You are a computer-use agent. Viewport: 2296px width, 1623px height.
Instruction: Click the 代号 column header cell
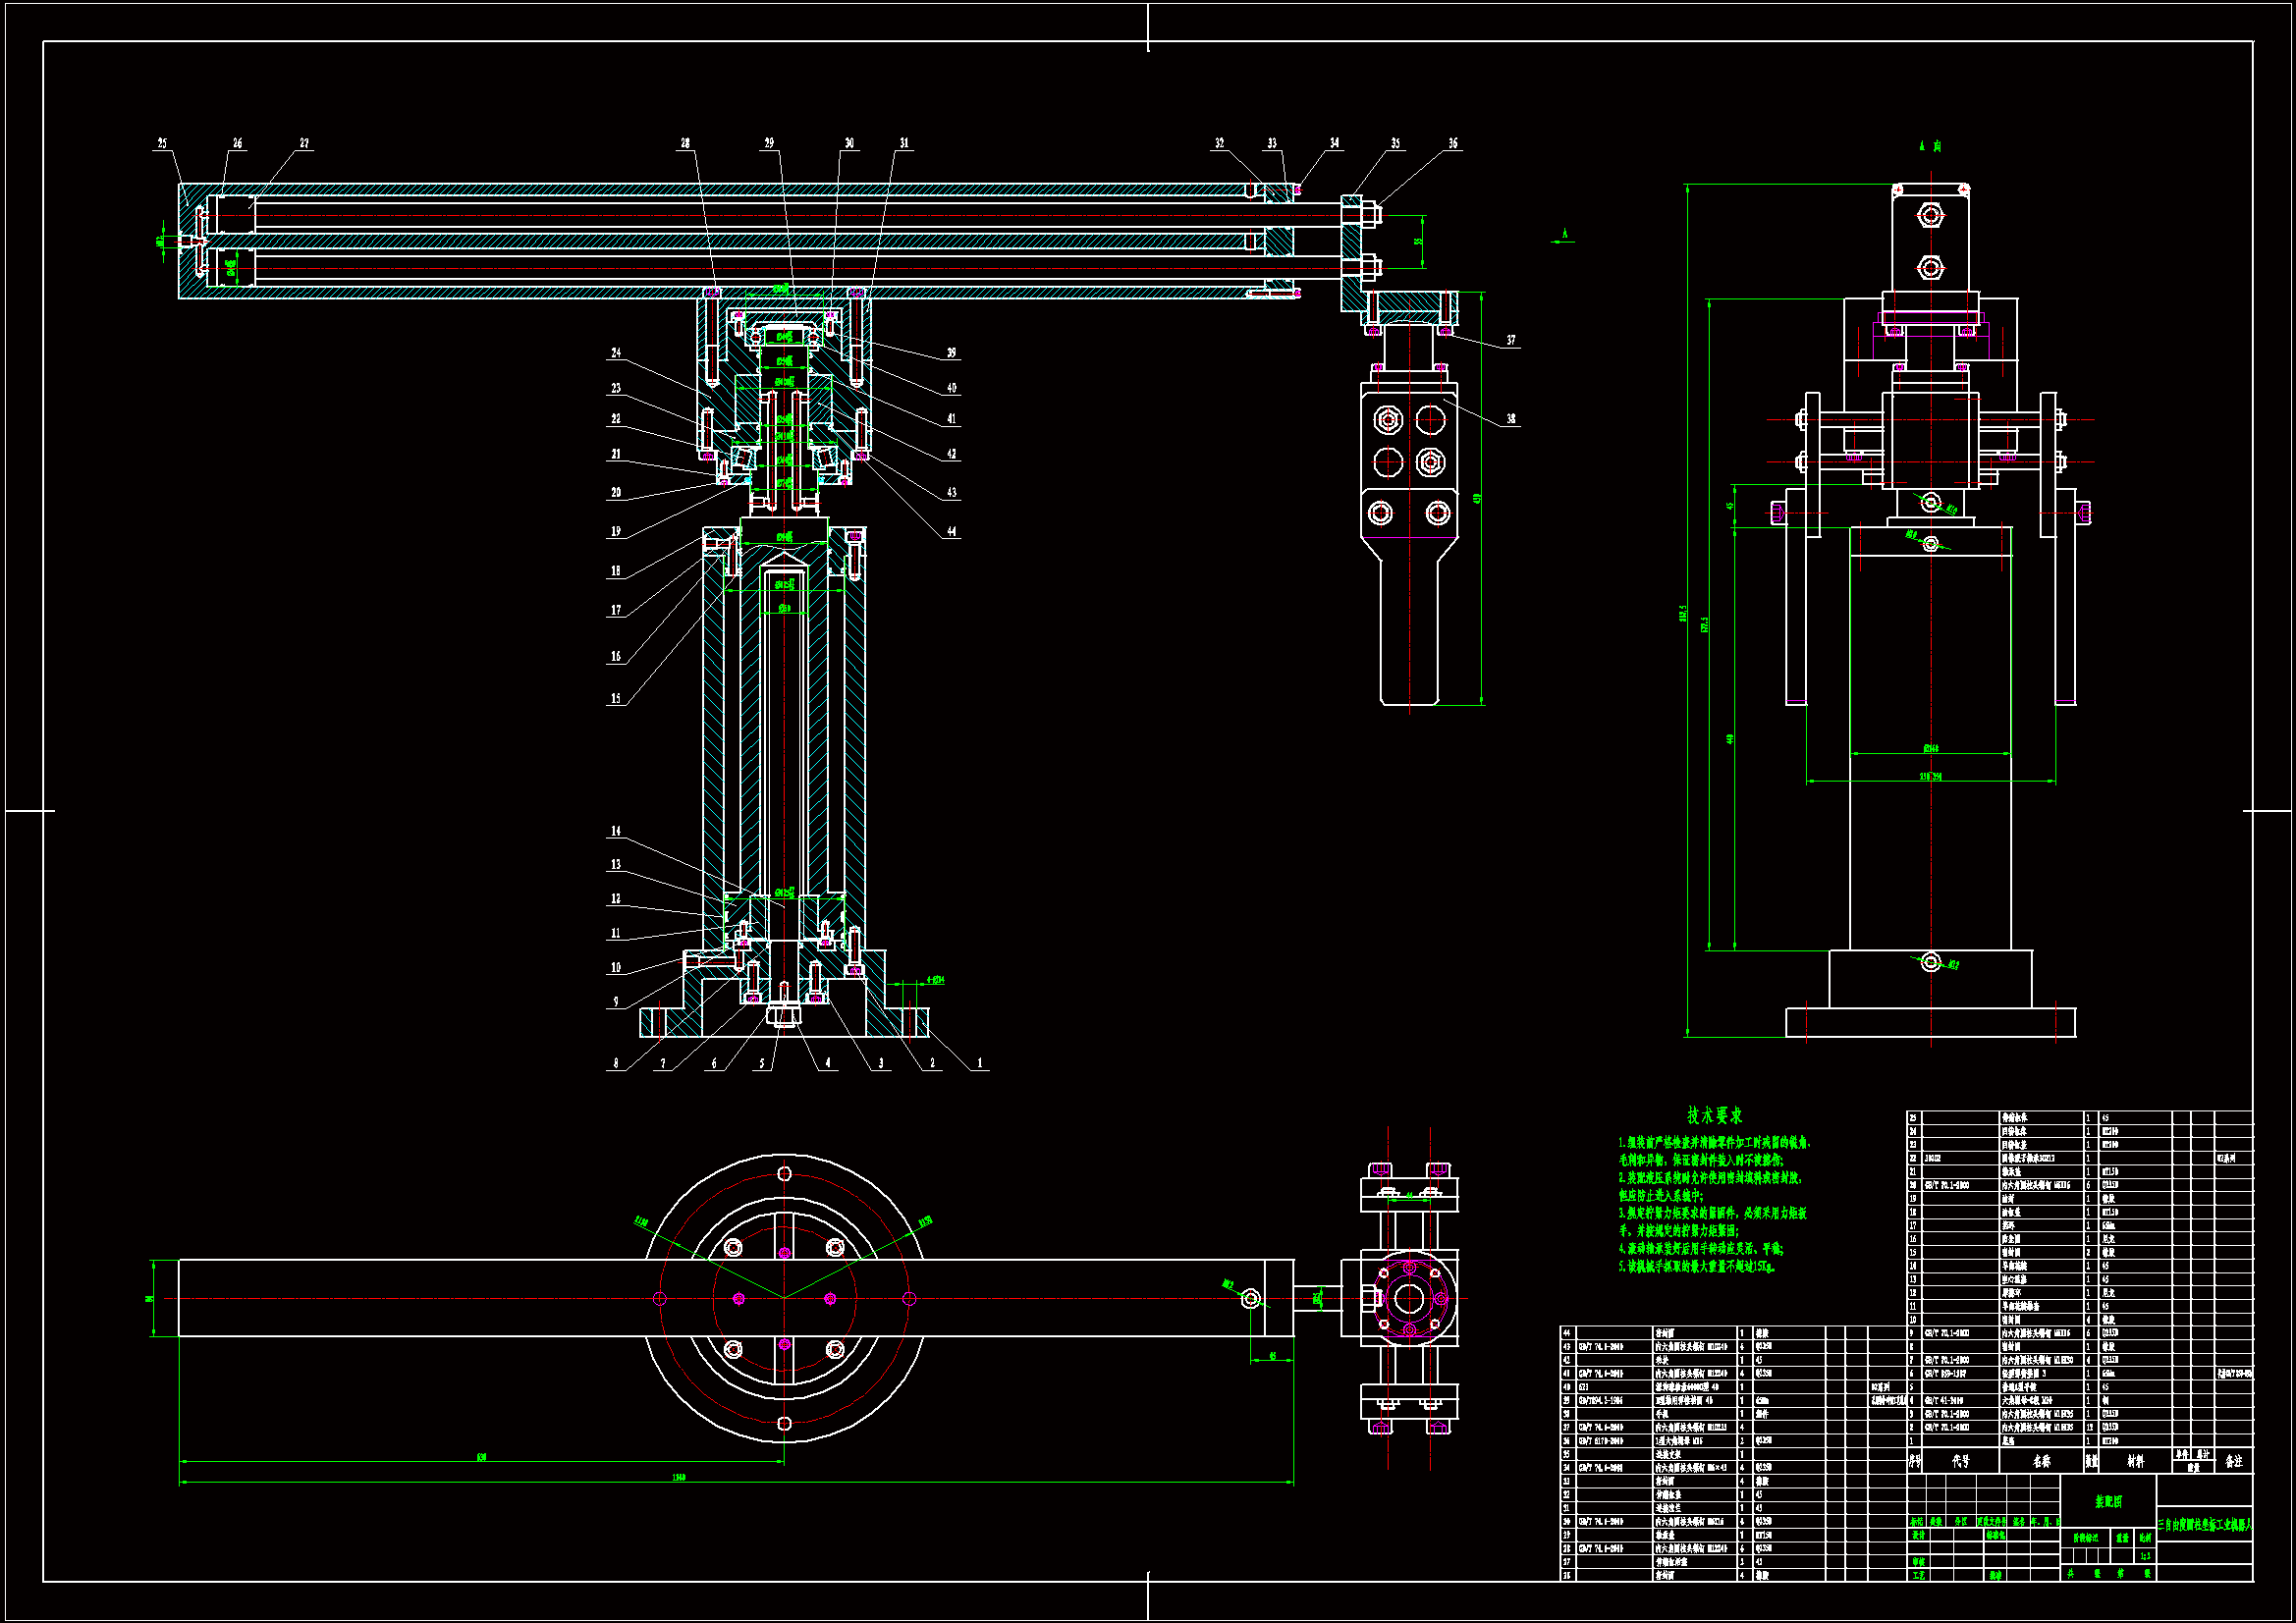1960,1461
